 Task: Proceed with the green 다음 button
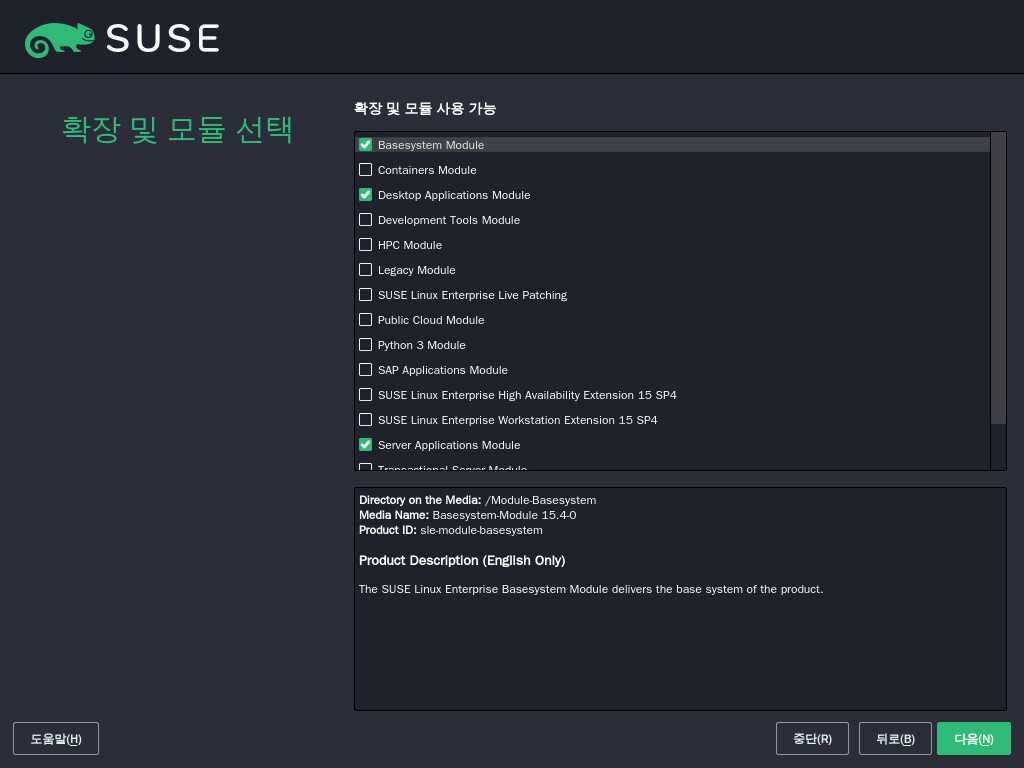point(973,739)
